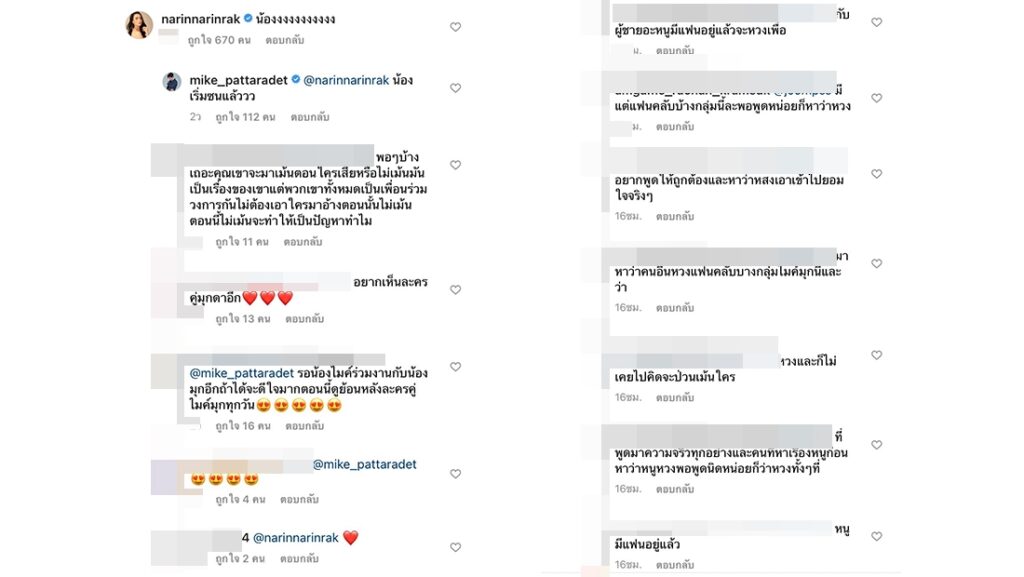Open the mike_pattaradet username in the reply
The width and height of the screenshot is (1024, 577).
pyautogui.click(x=238, y=80)
